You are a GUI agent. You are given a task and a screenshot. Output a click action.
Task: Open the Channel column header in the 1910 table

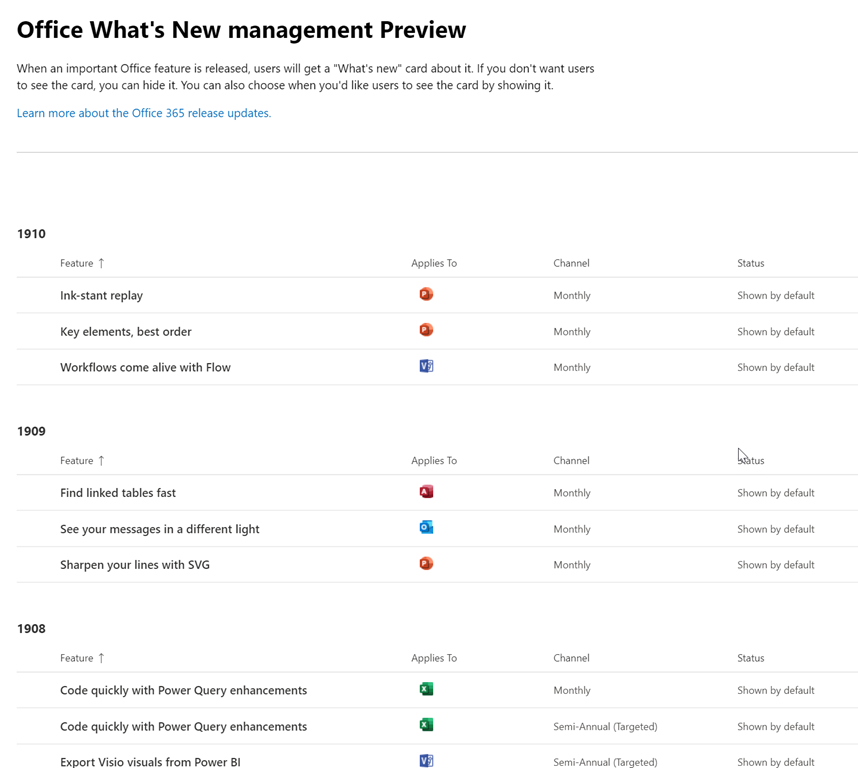point(571,262)
